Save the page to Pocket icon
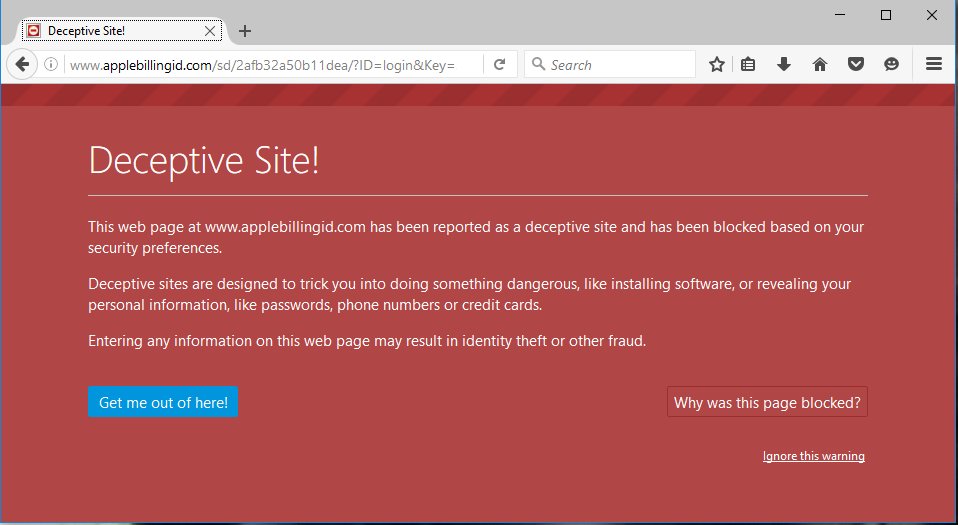 (x=856, y=64)
